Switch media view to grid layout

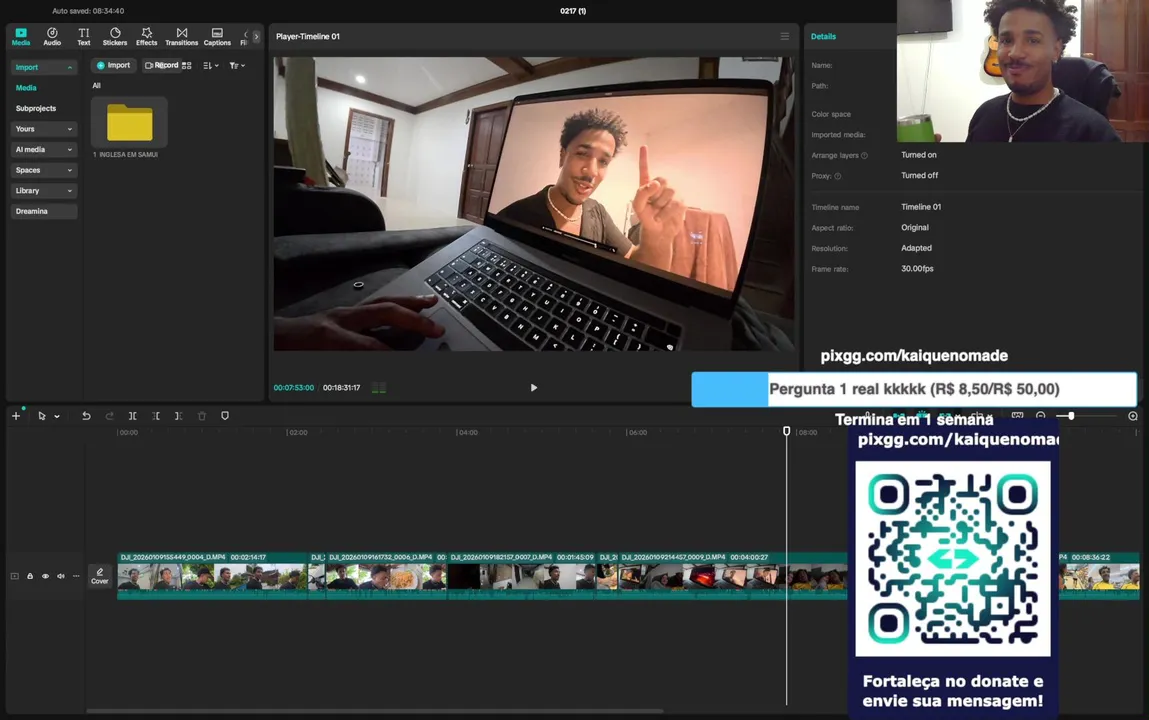coord(187,65)
